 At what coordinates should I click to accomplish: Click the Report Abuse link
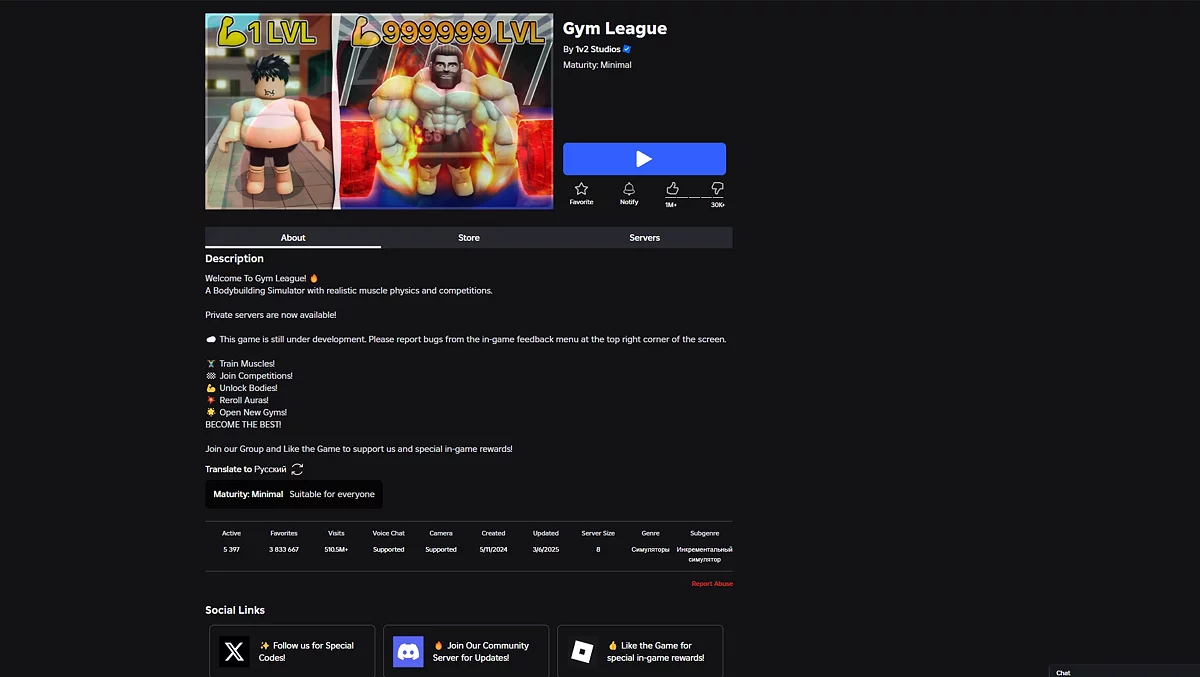point(712,584)
